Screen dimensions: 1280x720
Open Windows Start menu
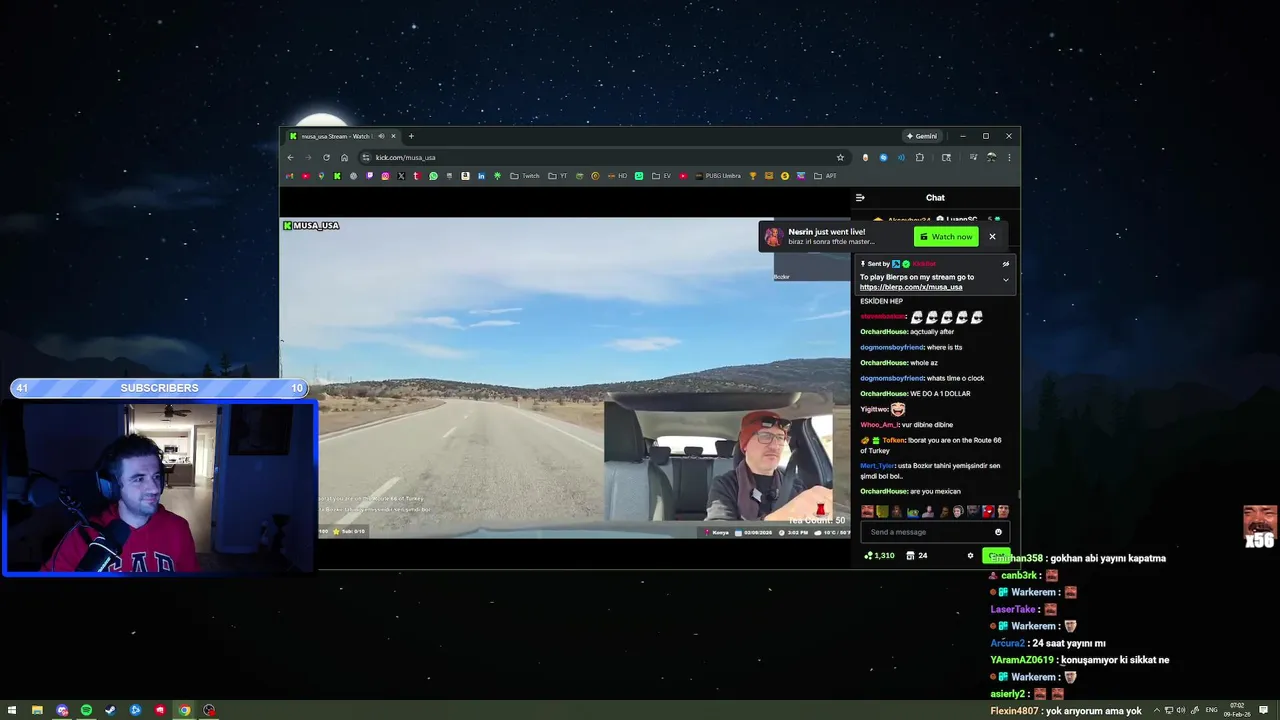12,711
